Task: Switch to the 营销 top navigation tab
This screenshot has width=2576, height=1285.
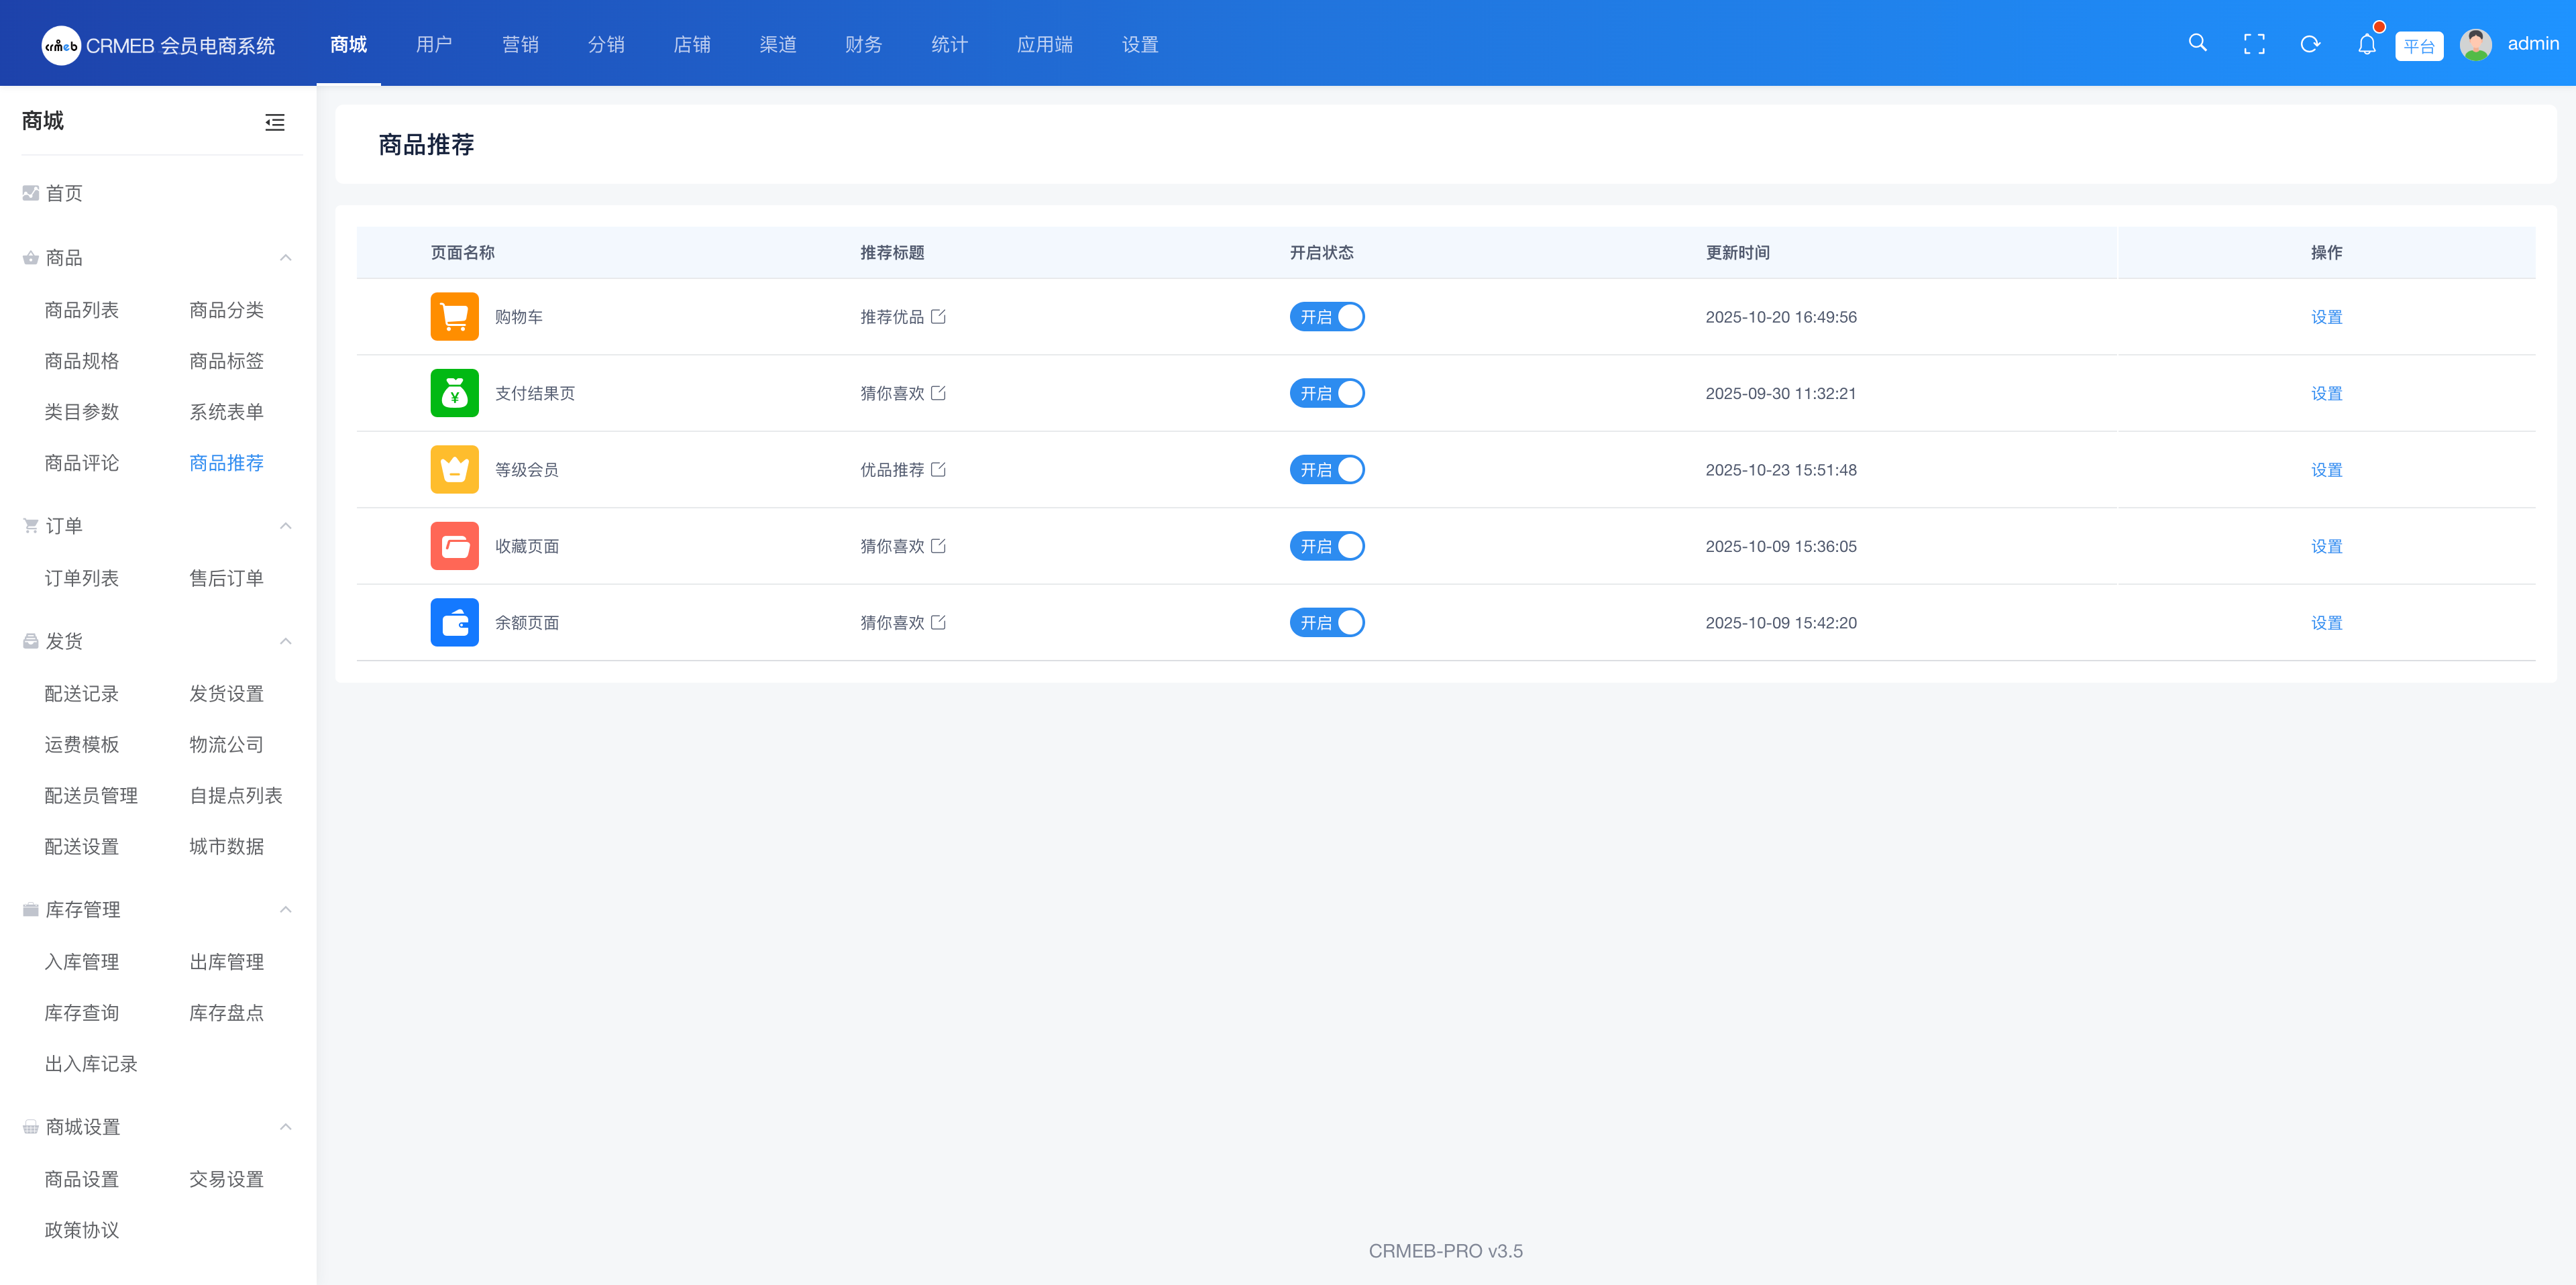Action: click(520, 44)
